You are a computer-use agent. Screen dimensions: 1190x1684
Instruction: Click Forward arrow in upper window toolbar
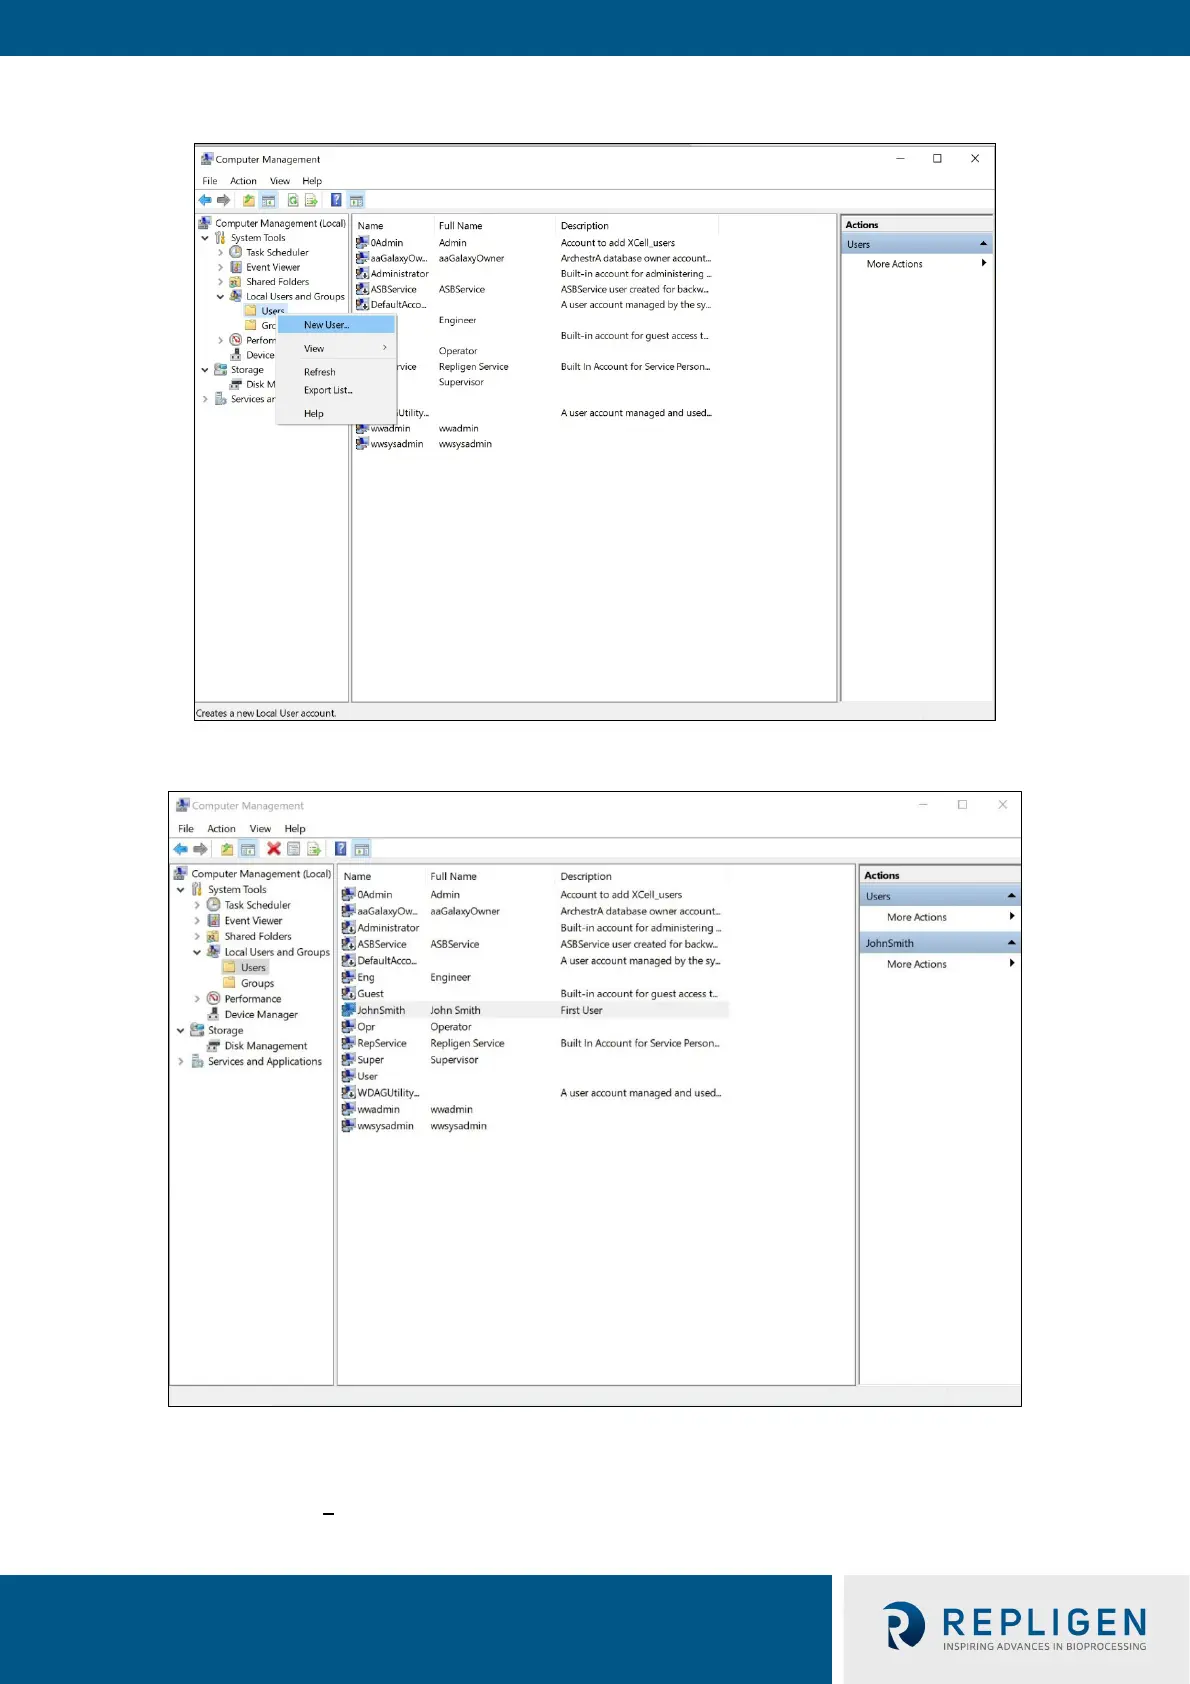pos(223,200)
